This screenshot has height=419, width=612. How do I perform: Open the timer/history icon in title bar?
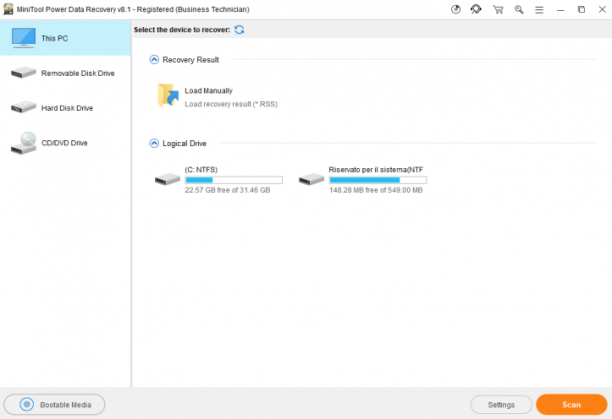455,9
